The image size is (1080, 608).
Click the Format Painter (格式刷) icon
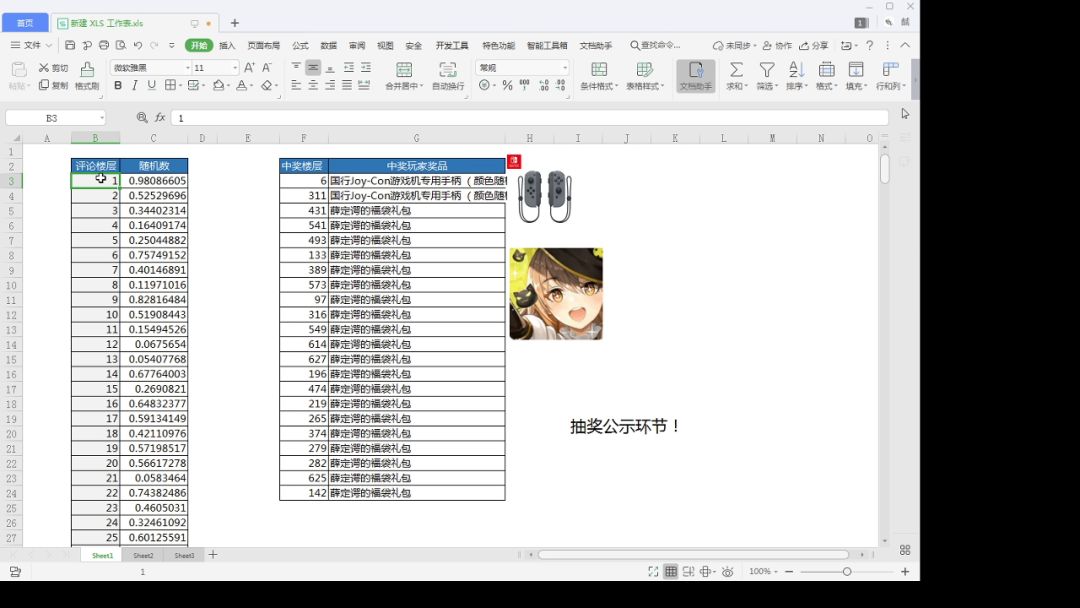[87, 69]
